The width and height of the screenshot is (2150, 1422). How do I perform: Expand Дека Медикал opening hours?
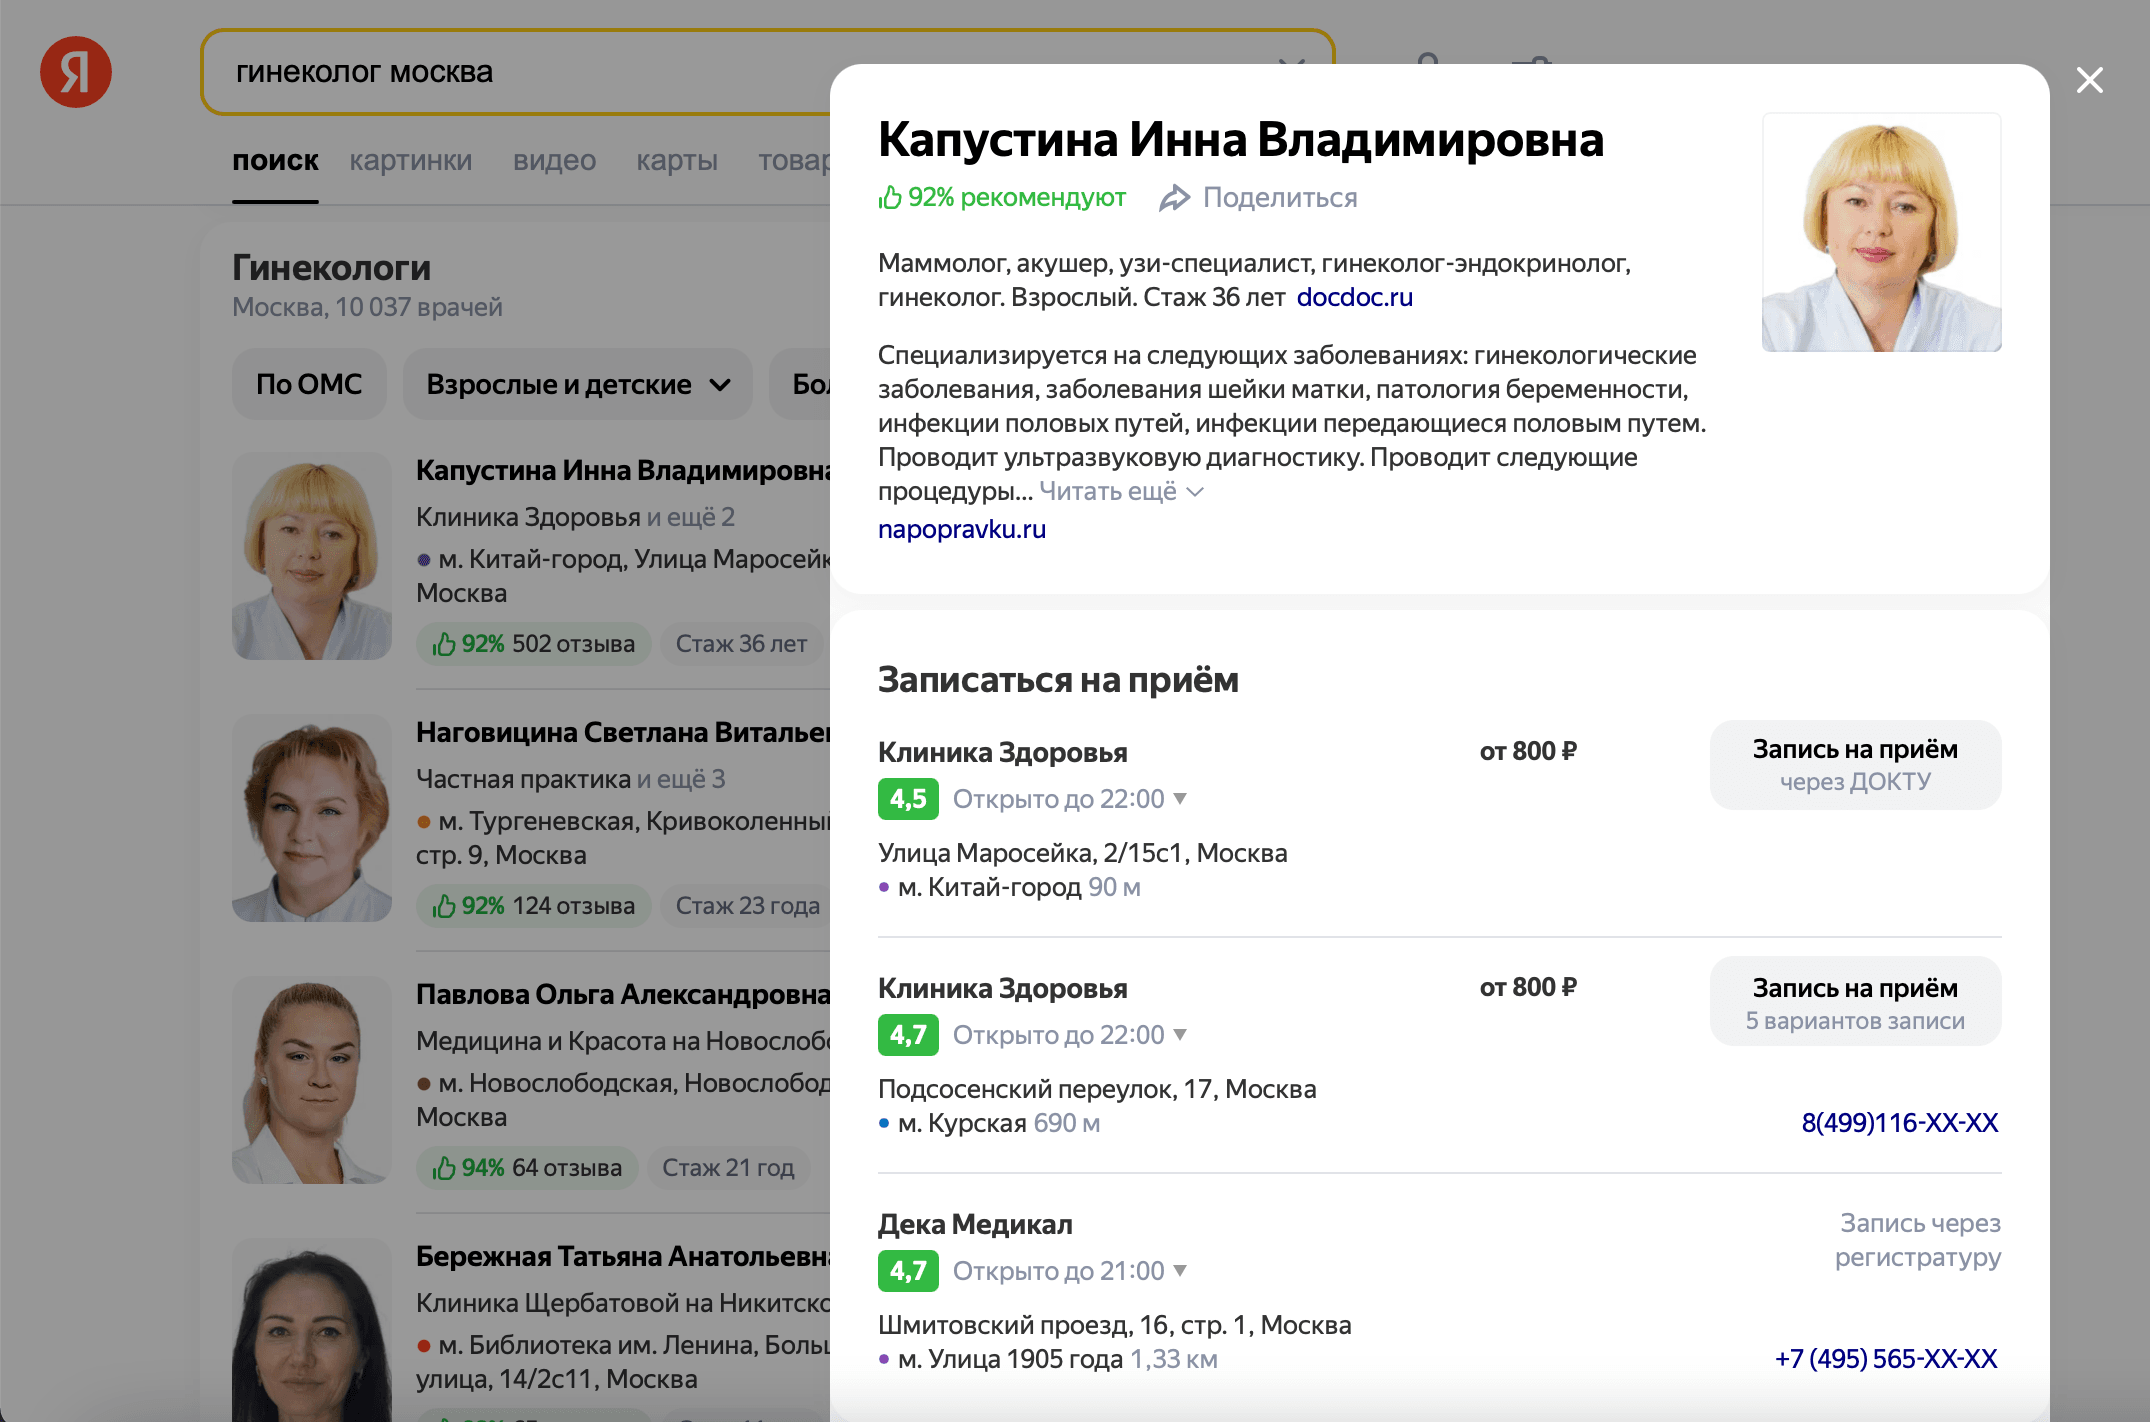pyautogui.click(x=1180, y=1270)
